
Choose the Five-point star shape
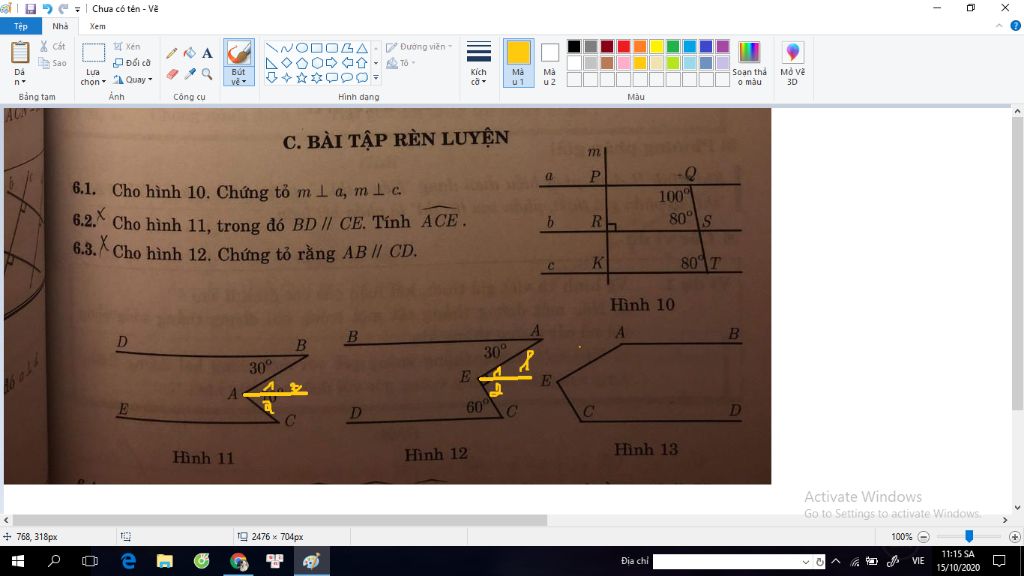tap(302, 78)
